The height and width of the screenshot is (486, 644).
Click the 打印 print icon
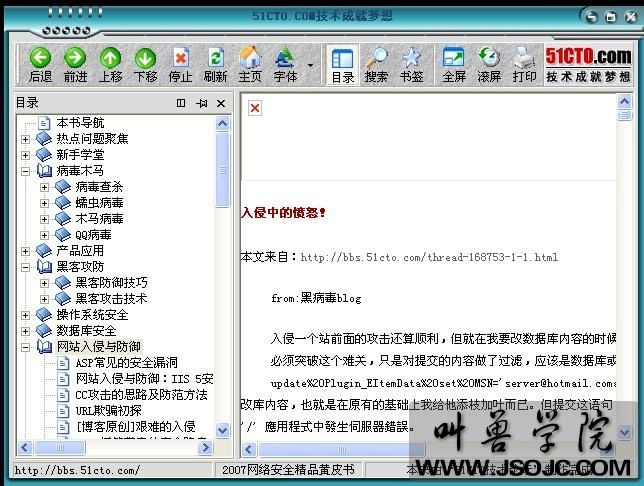pyautogui.click(x=524, y=58)
